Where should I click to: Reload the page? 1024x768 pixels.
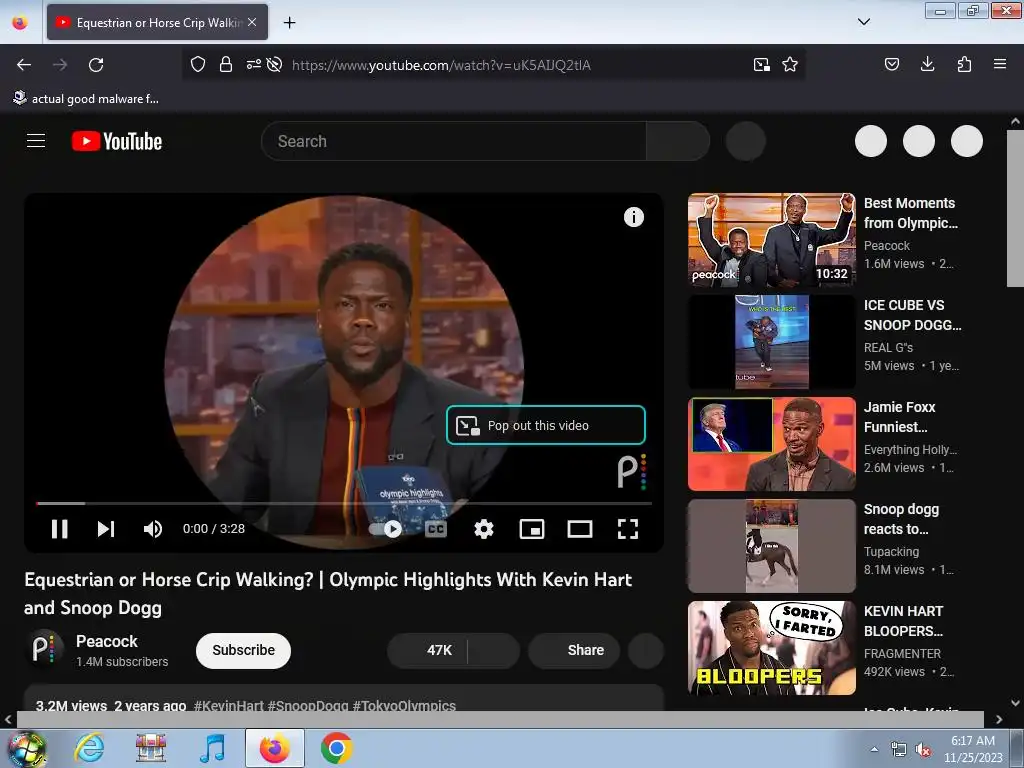96,65
